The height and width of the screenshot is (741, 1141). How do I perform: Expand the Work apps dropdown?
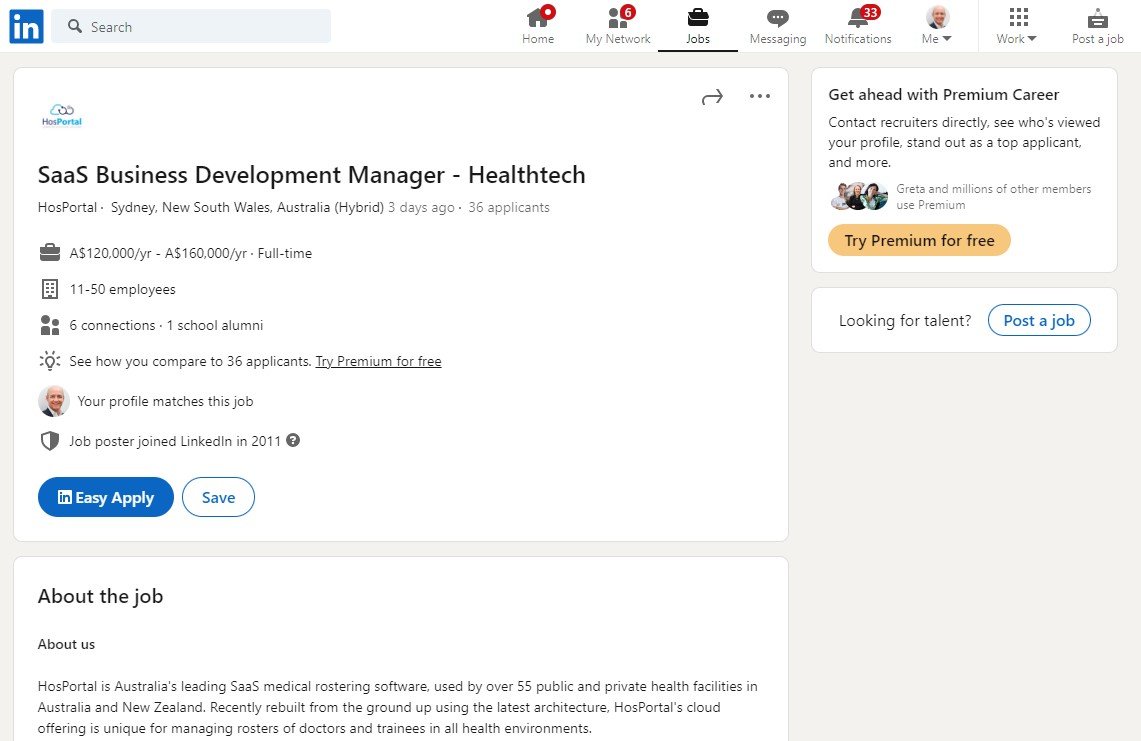(1017, 26)
